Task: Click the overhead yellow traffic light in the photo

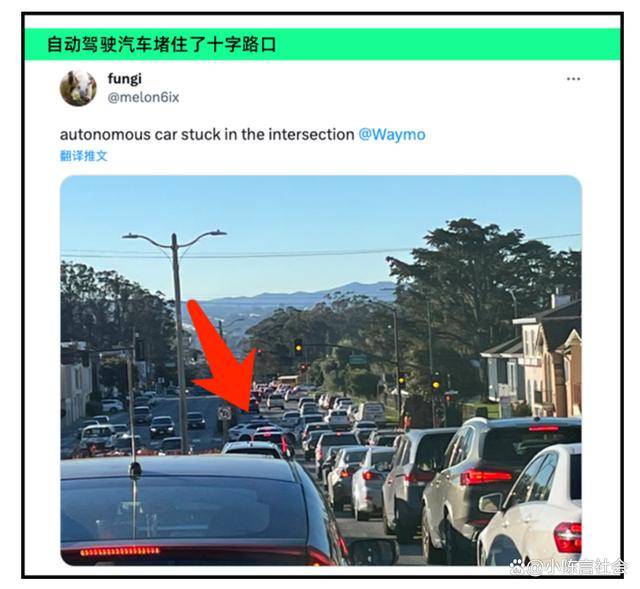Action: tap(299, 347)
